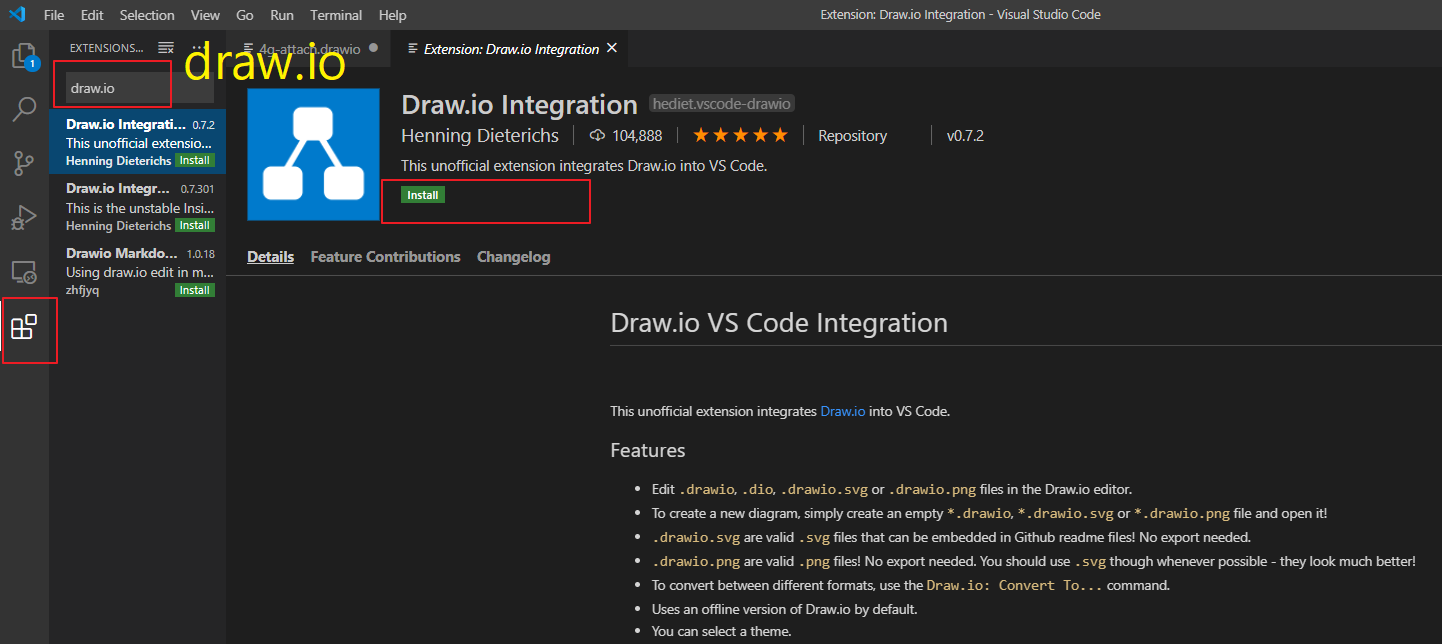Click the v0.7.2 version label
The height and width of the screenshot is (644, 1442).
click(x=965, y=135)
